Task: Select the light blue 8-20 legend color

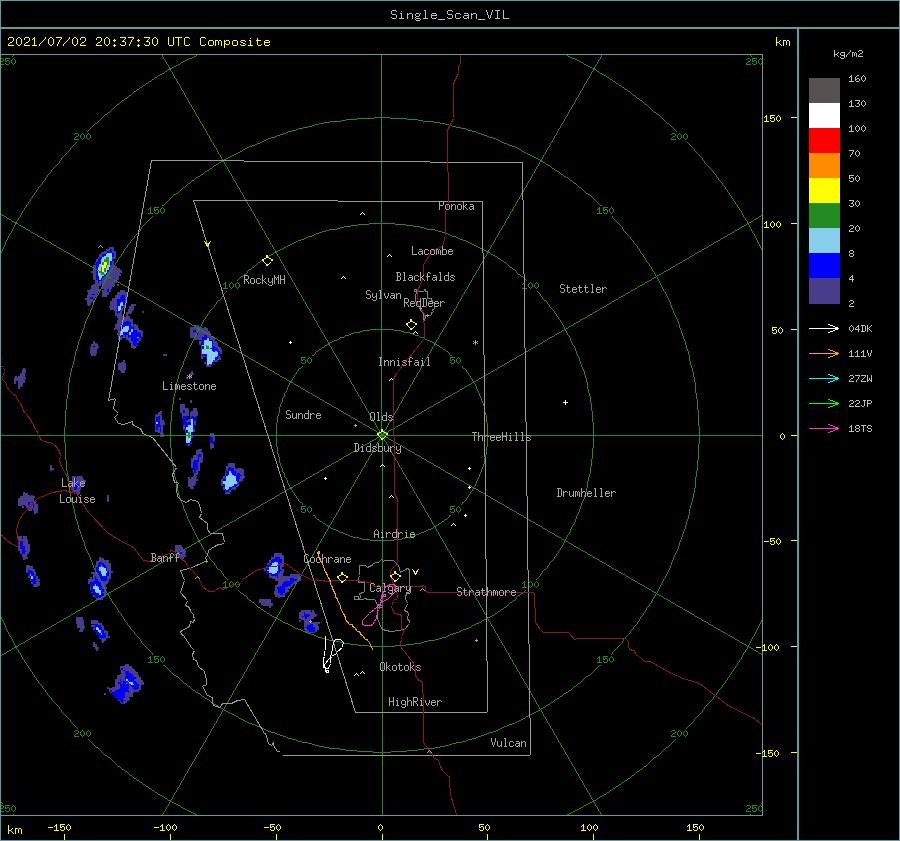Action: point(824,241)
